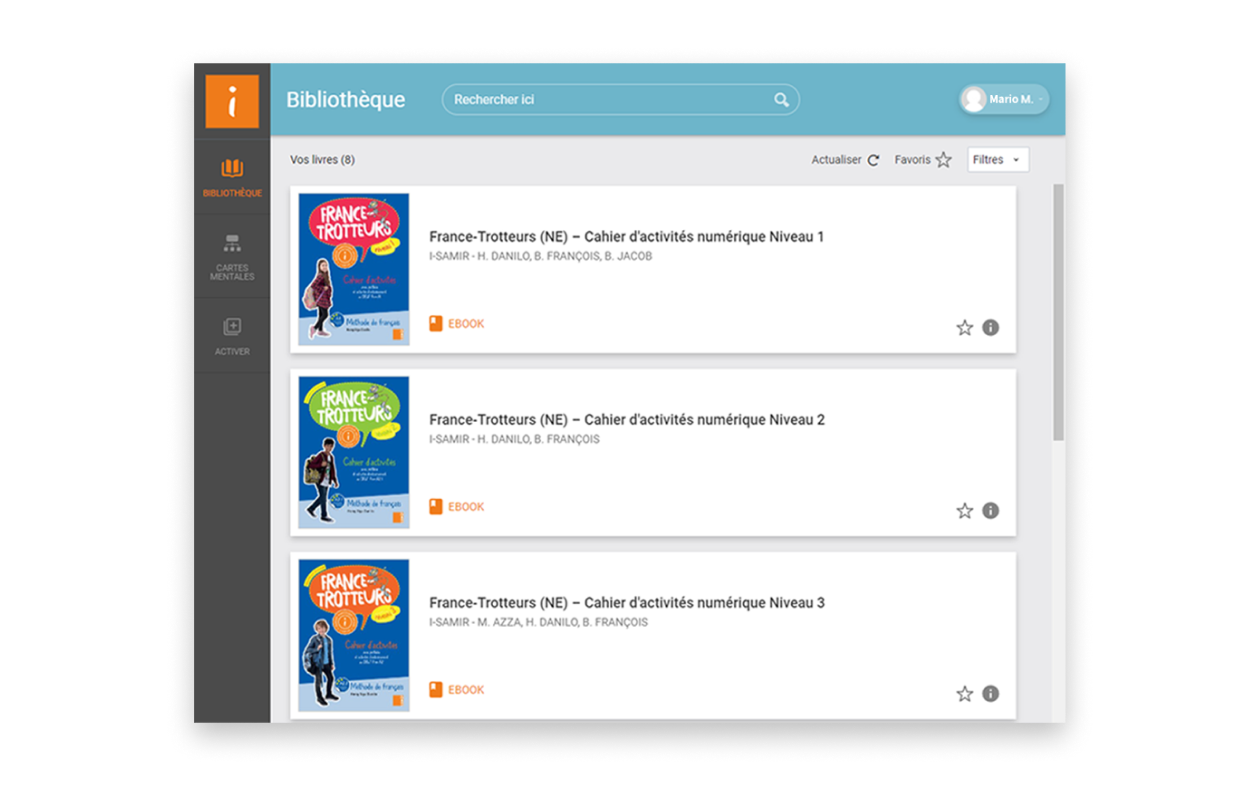
Task: Open Cartes Mentales in the sidebar
Action: pos(232,256)
